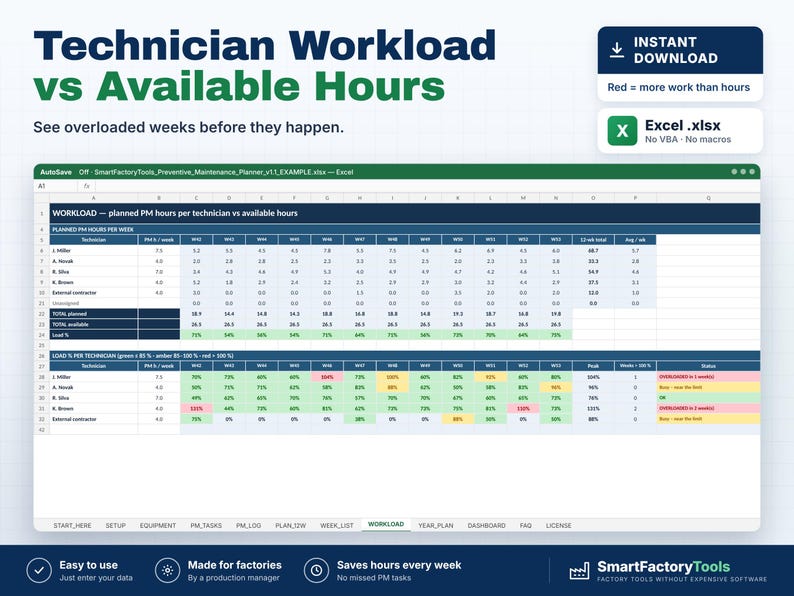Image resolution: width=794 pixels, height=596 pixels.
Task: Click the clock icon beside Saves hours every week
Action: click(316, 571)
